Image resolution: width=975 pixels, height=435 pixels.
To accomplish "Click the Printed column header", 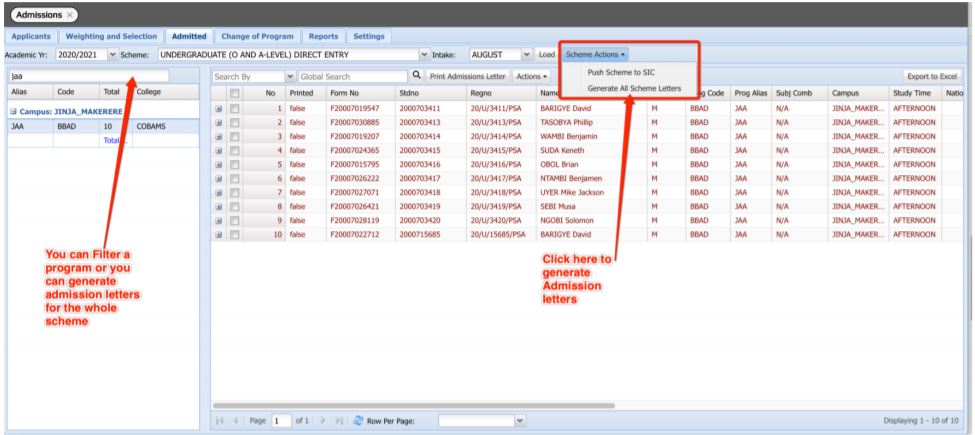I will [305, 93].
